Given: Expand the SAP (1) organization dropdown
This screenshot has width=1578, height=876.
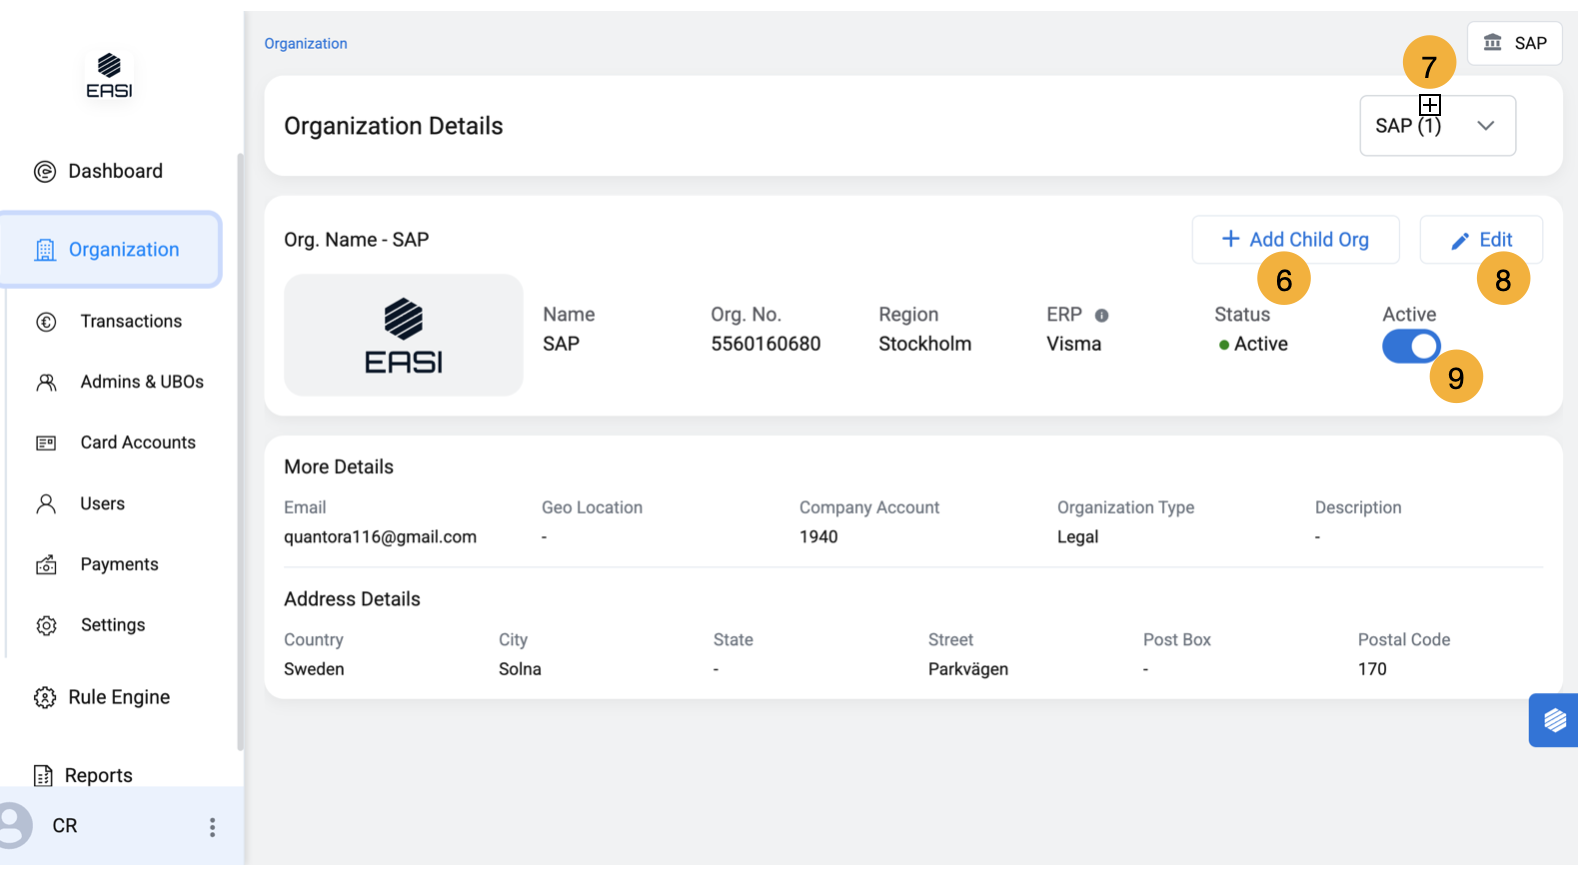Looking at the screenshot, I should 1437,126.
